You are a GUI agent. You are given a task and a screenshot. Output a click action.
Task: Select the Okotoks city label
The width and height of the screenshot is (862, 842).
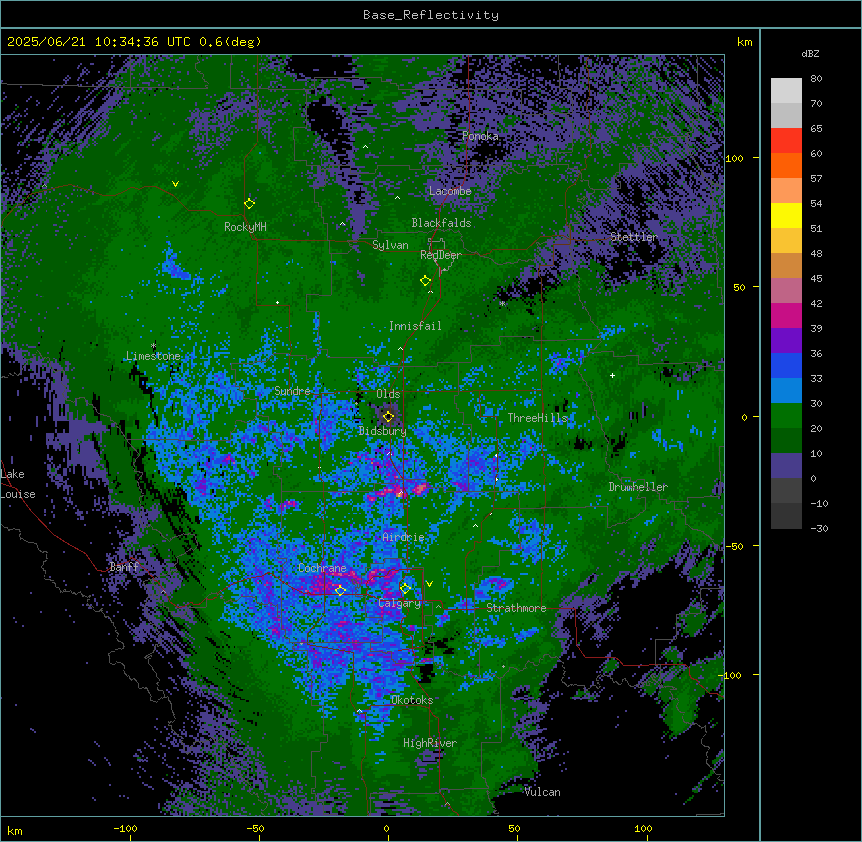coord(412,700)
